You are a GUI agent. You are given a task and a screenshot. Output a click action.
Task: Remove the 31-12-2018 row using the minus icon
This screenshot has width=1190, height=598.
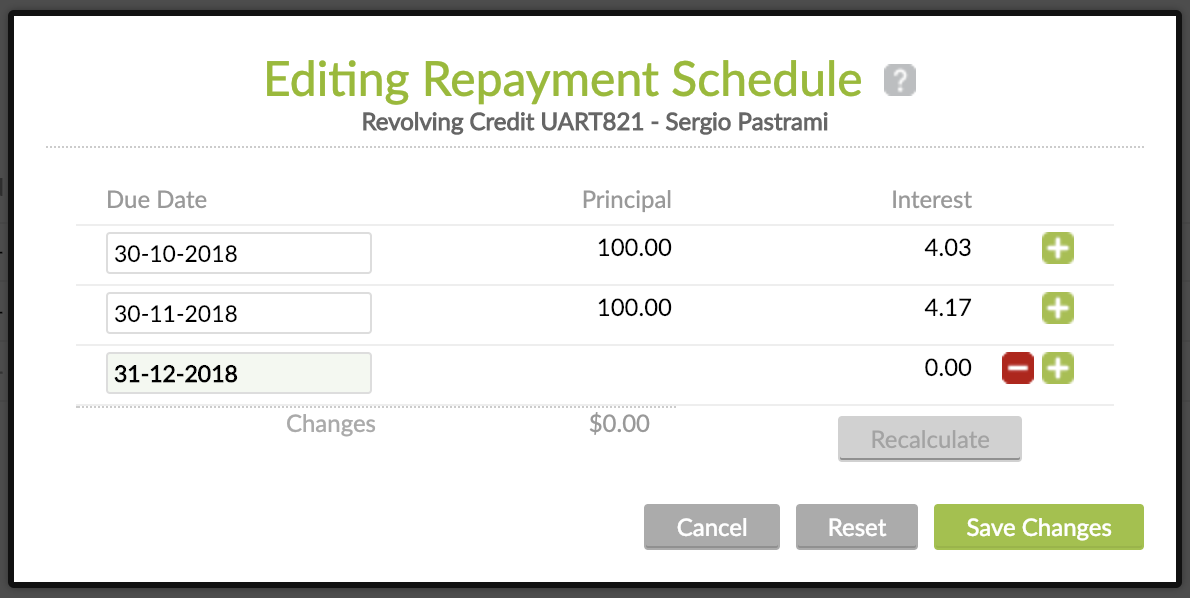(x=1017, y=368)
